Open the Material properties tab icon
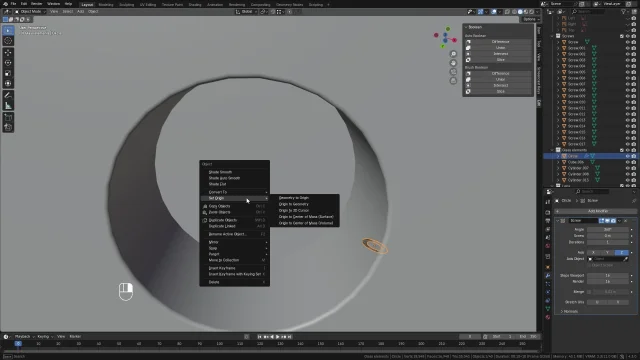 548,317
